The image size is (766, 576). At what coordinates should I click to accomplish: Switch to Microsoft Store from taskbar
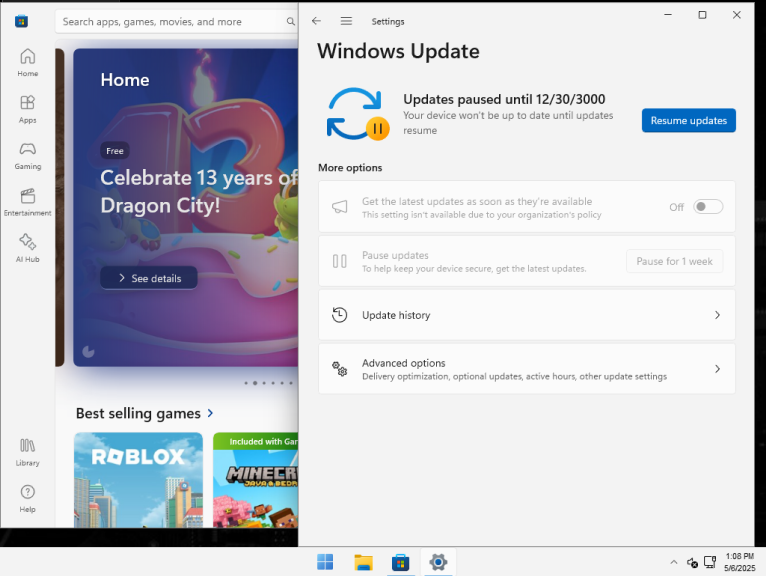401,562
